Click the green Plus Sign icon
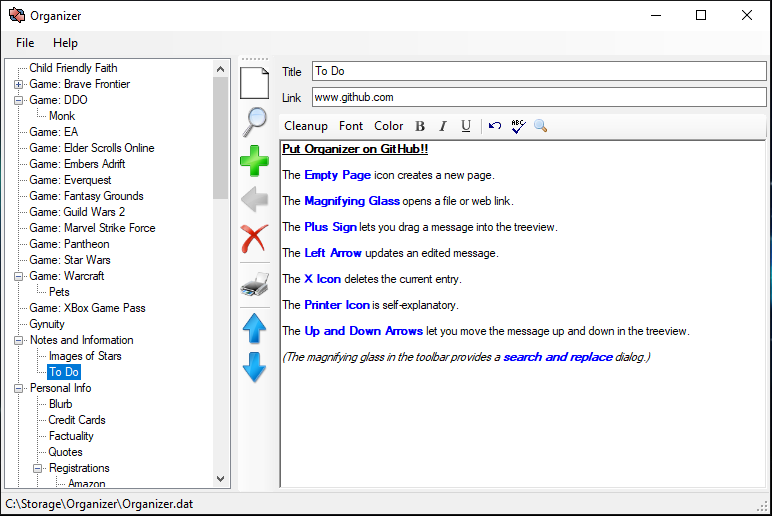The height and width of the screenshot is (516, 772). [255, 161]
